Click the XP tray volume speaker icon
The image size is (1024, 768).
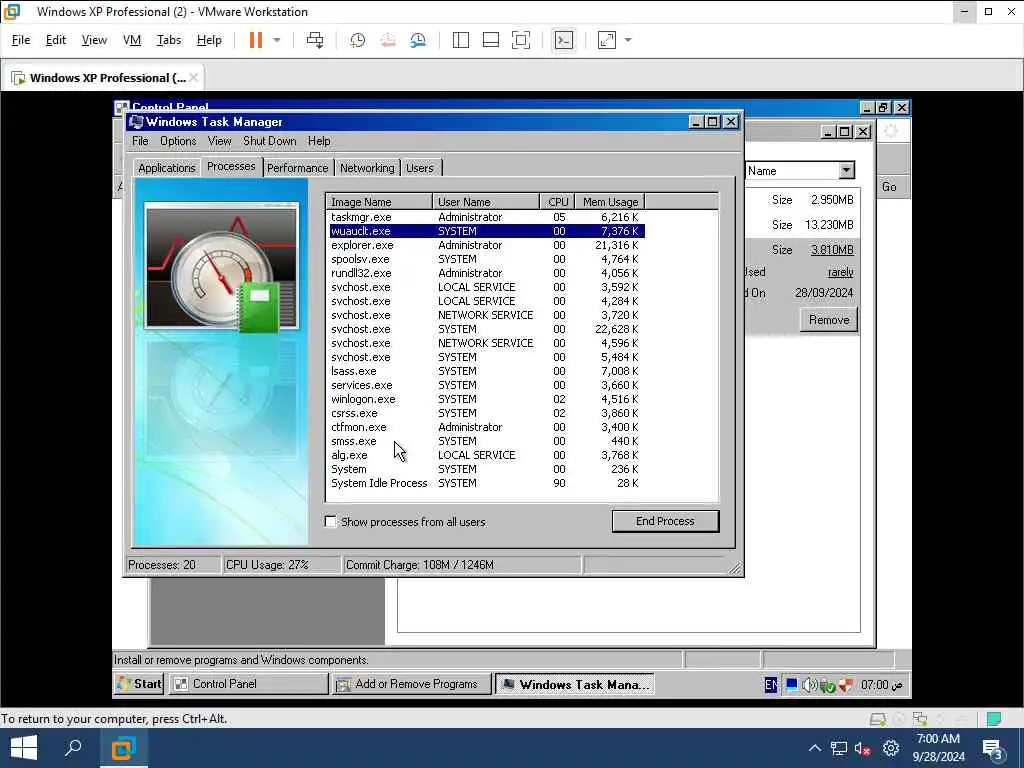click(x=809, y=684)
